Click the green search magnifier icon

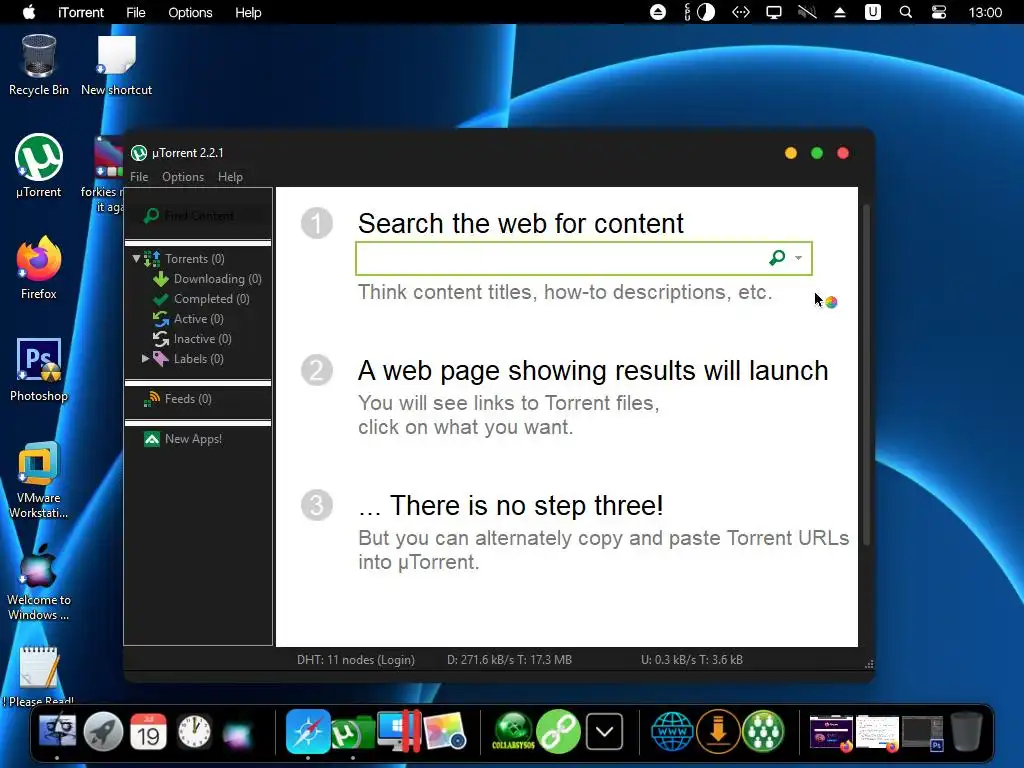coord(776,258)
